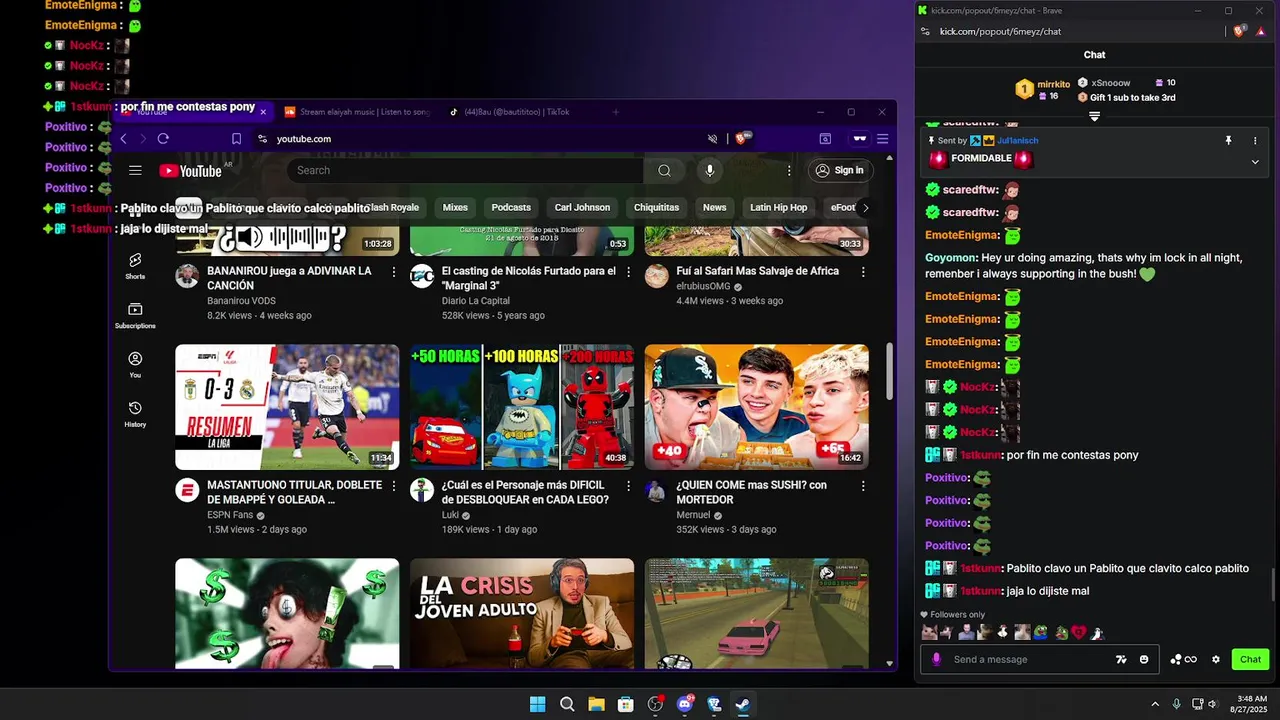The image size is (1280, 720).
Task: Click Brave Rewards triangle in Kick window
Action: pyautogui.click(x=1261, y=31)
